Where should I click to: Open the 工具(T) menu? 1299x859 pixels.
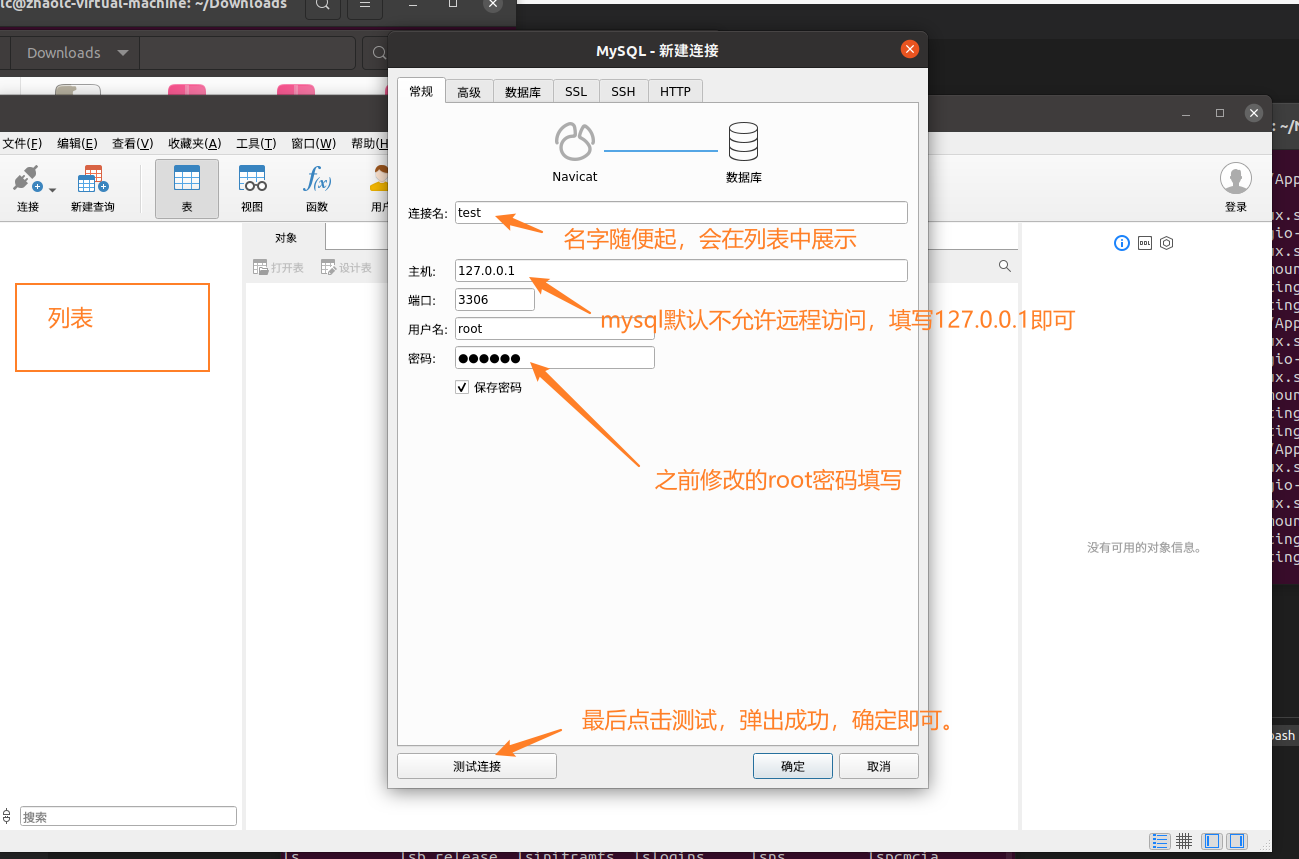point(256,144)
